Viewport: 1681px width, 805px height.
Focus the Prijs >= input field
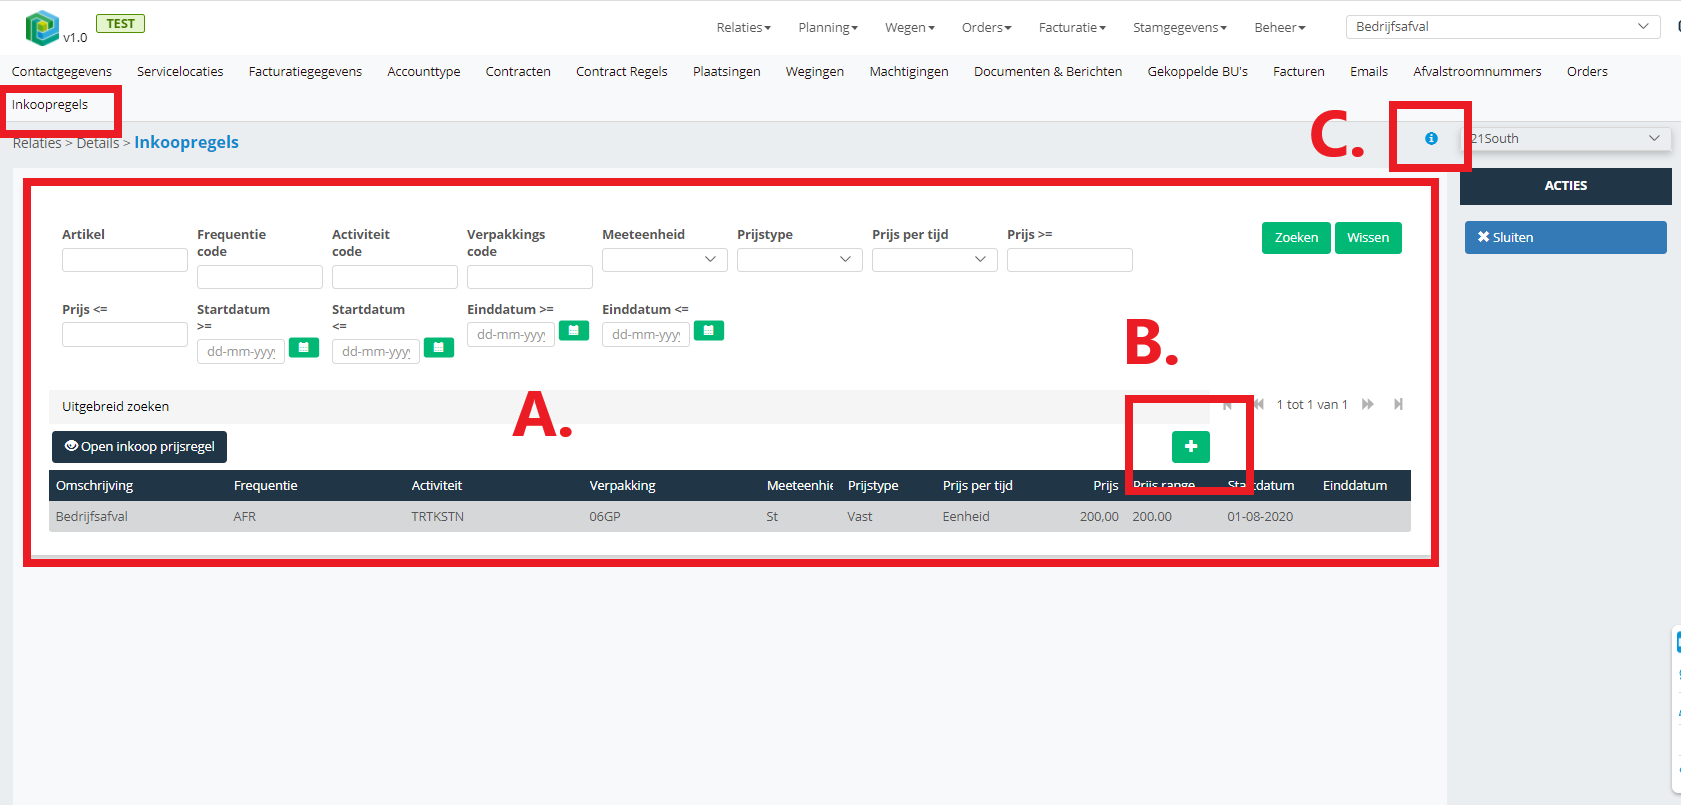1069,259
